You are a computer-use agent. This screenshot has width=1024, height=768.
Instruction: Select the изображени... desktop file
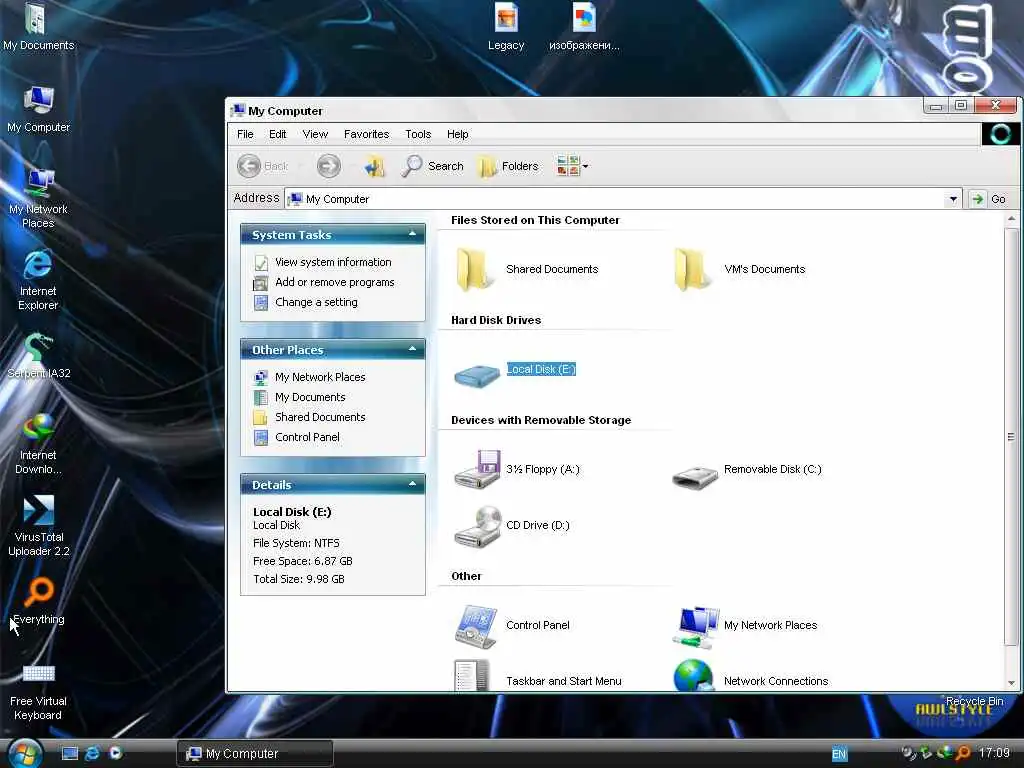[584, 27]
